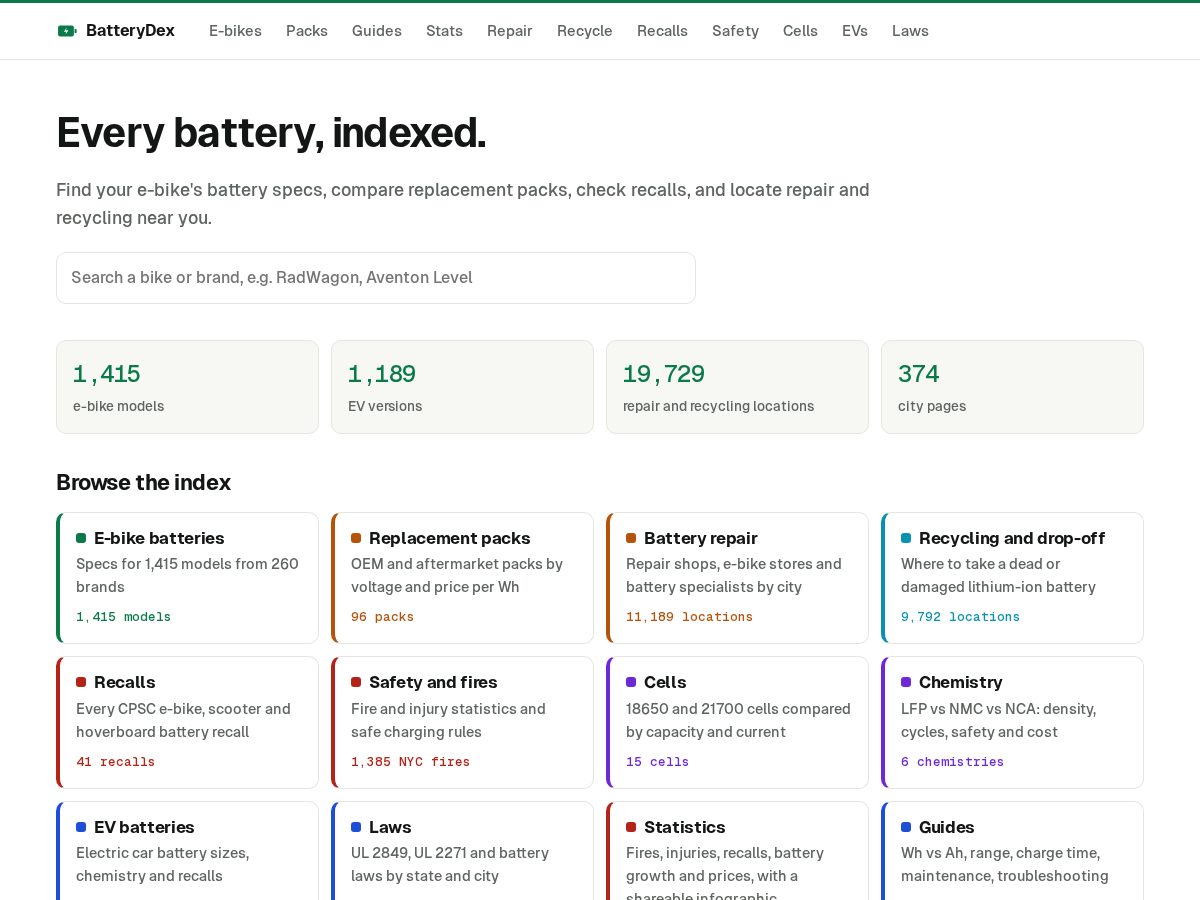The image size is (1200, 900).
Task: Click the purple square beside Chemistry
Action: 906,682
